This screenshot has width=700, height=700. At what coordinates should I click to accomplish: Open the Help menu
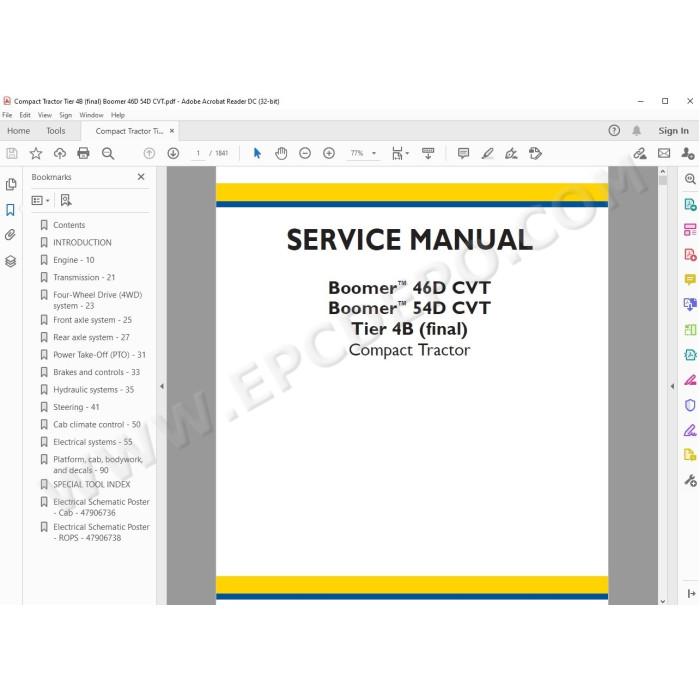[x=118, y=115]
